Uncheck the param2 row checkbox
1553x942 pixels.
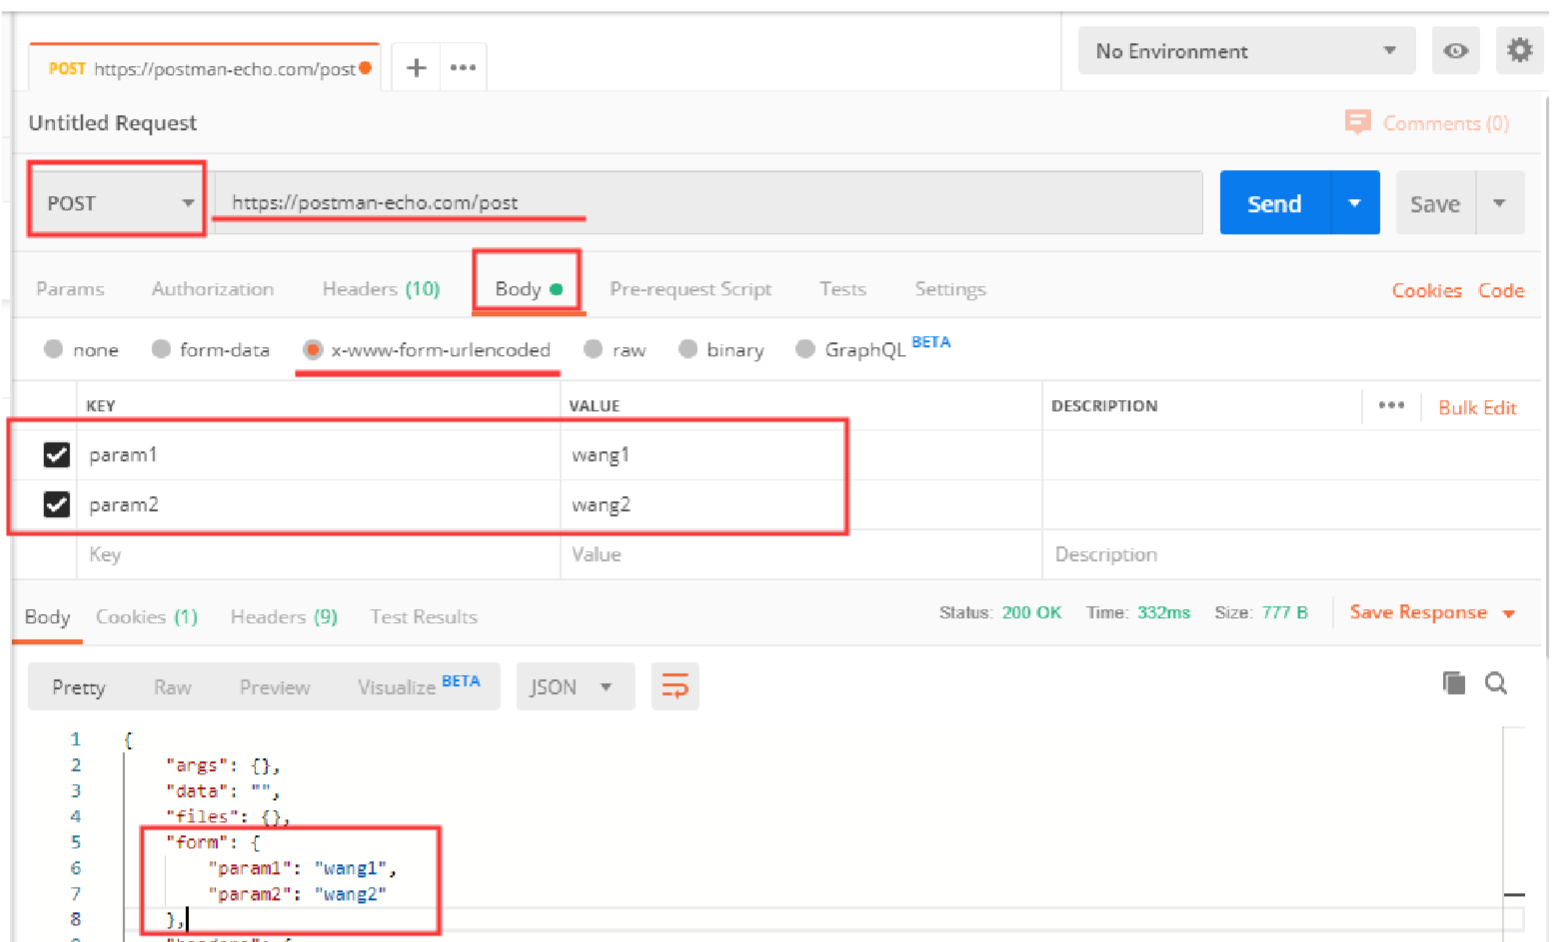57,504
